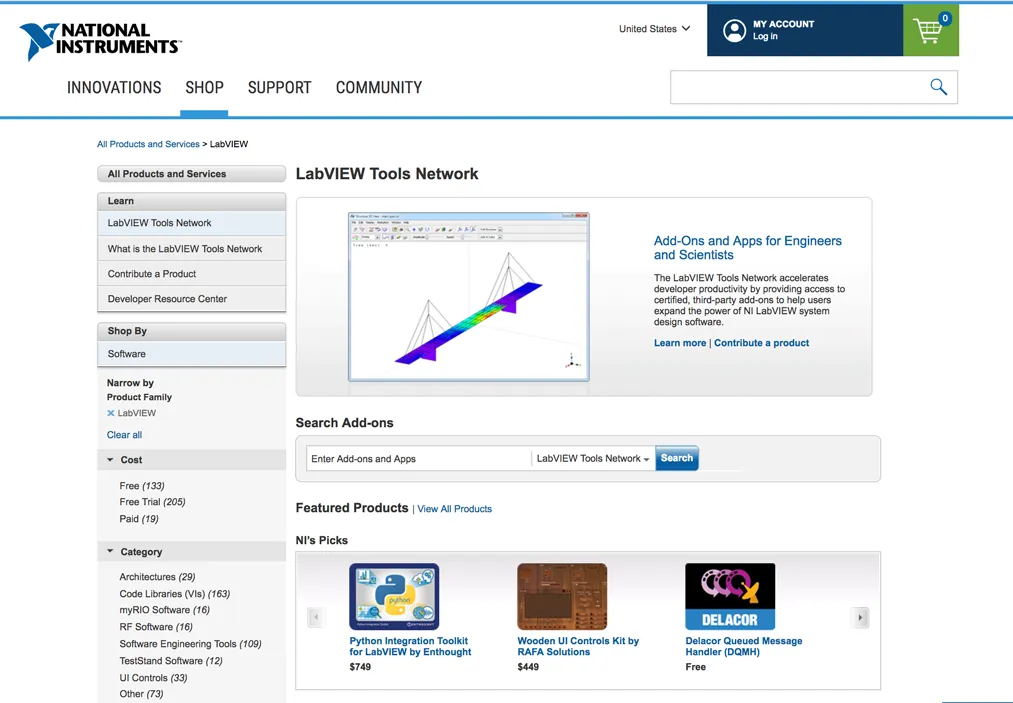Open Delacor DQMH product image

(730, 596)
